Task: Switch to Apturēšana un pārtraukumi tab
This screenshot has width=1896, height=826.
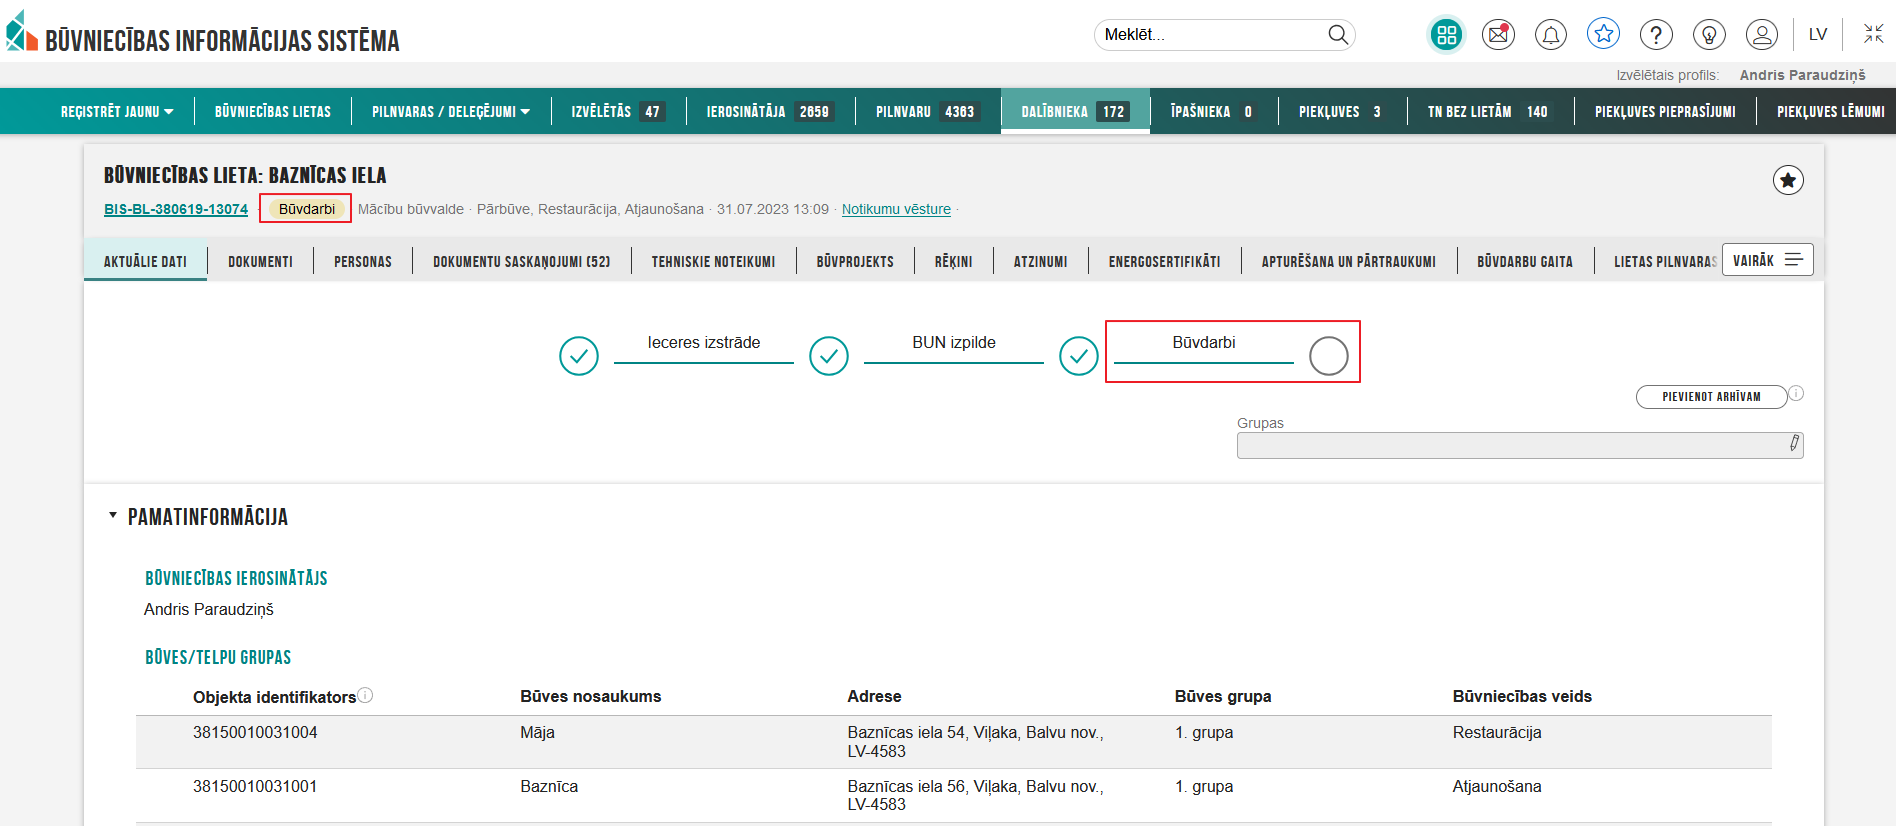Action: pyautogui.click(x=1348, y=261)
